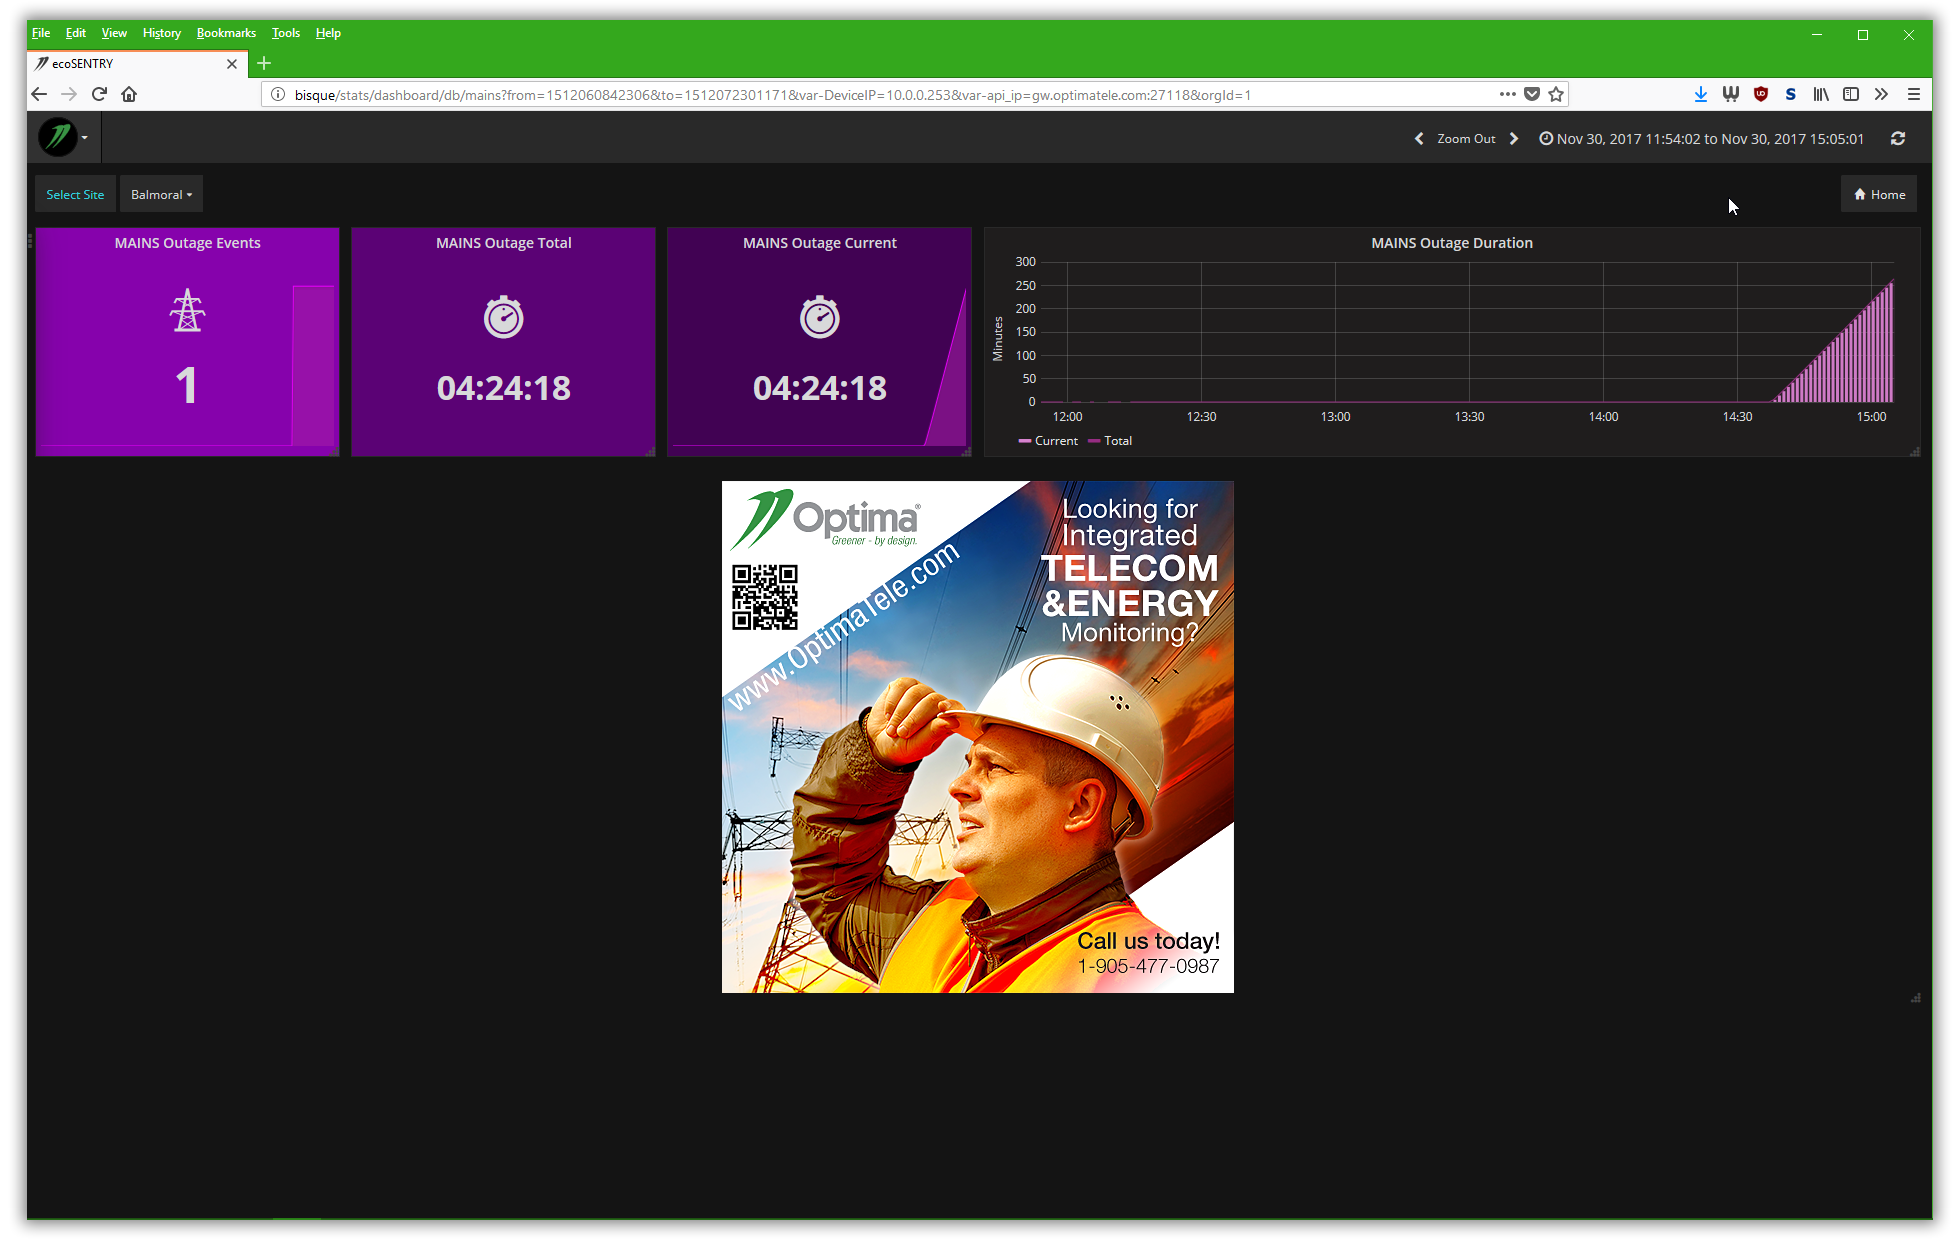Viewport: 1960px width, 1240px height.
Task: Click the 04:24:18 value in Outage Total
Action: 503,388
